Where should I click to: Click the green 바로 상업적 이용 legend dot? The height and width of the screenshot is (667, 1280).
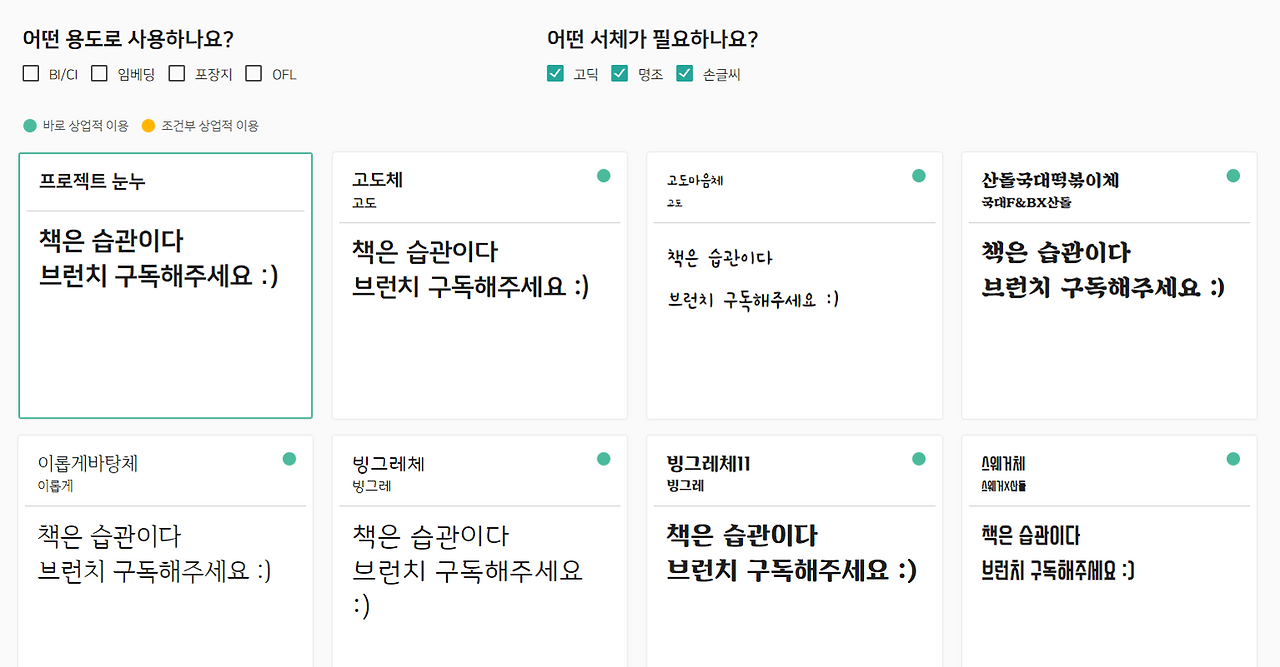click(x=30, y=126)
